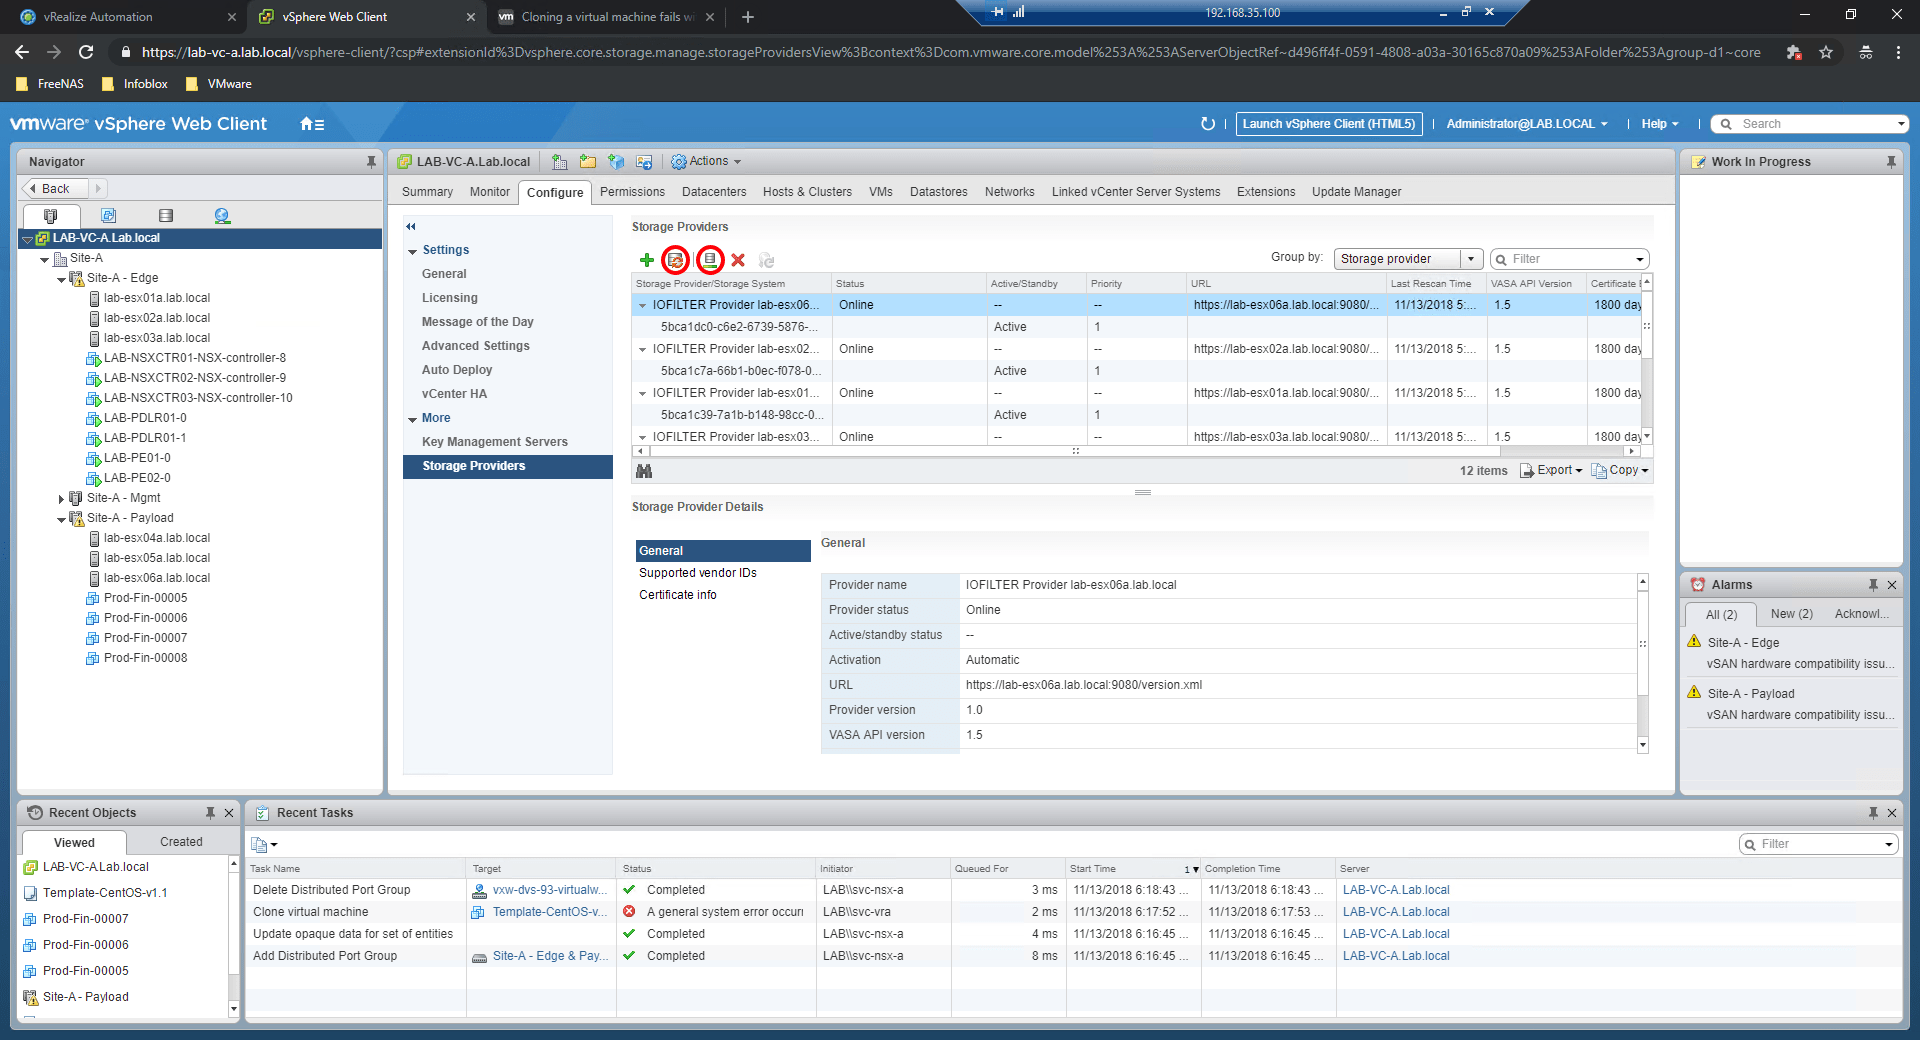Image resolution: width=1920 pixels, height=1040 pixels.
Task: Switch to the Datastores tab
Action: [x=938, y=192]
